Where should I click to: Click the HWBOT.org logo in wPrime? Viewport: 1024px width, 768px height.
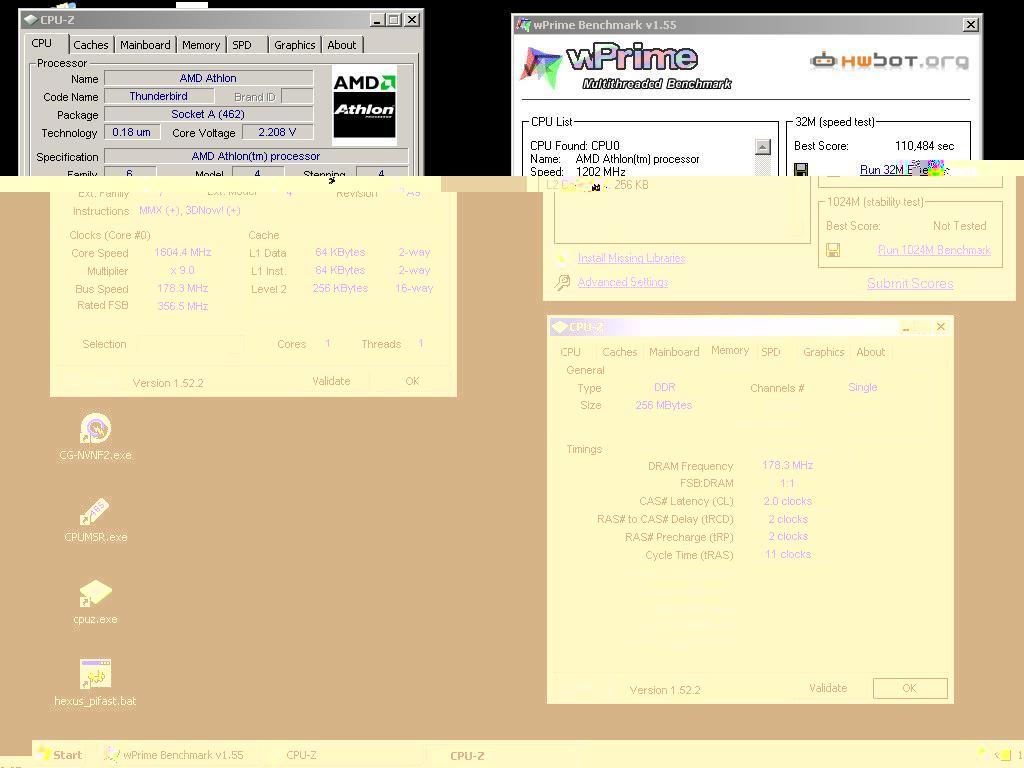point(889,61)
